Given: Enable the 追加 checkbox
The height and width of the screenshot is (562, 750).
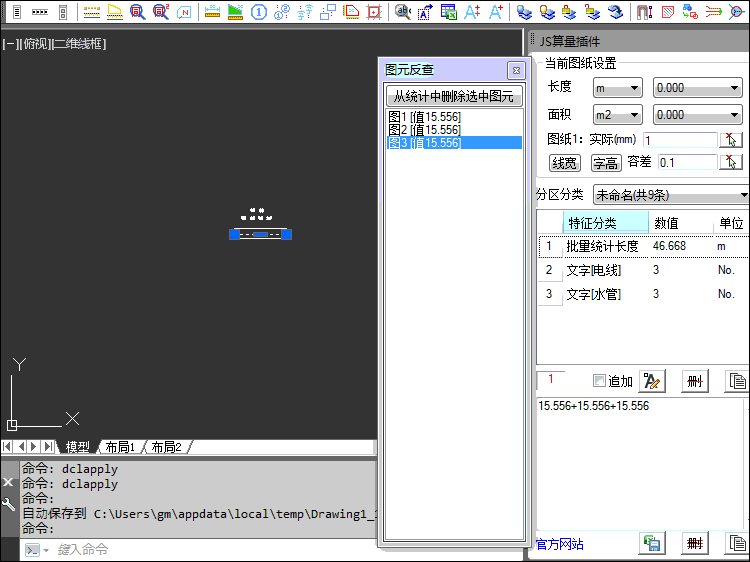Looking at the screenshot, I should pyautogui.click(x=599, y=381).
